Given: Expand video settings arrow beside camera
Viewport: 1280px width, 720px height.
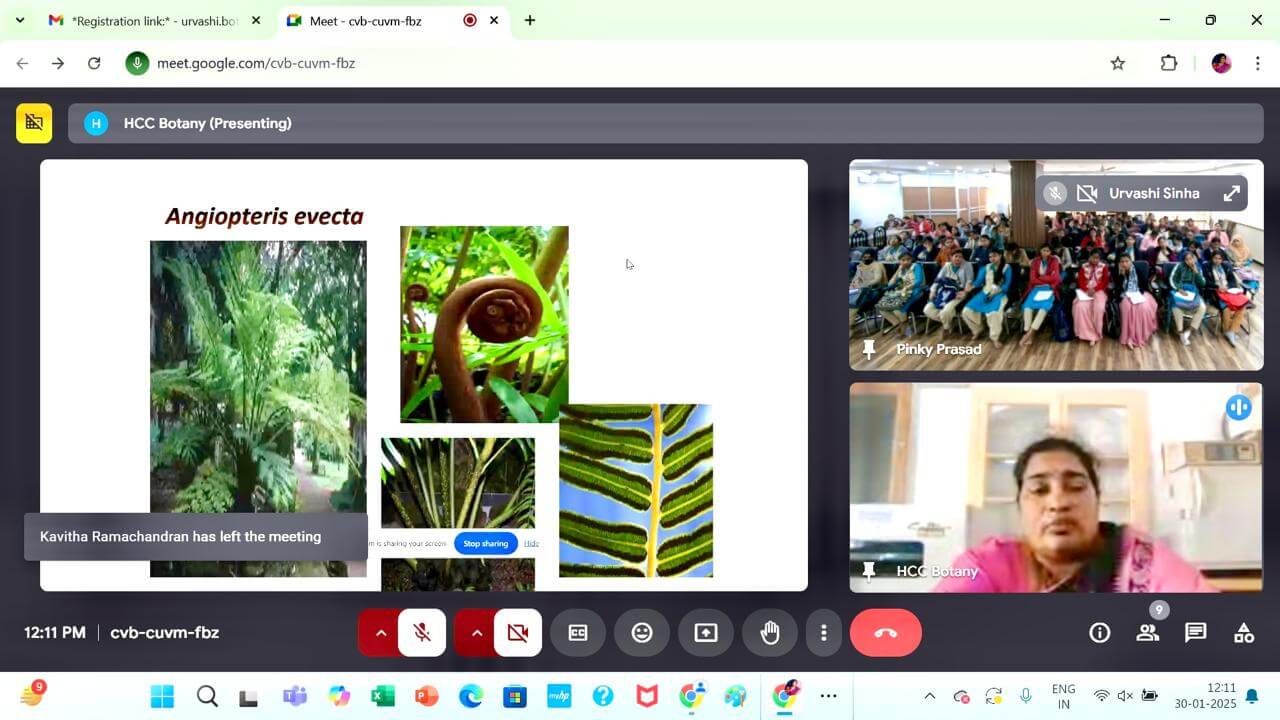Looking at the screenshot, I should (476, 633).
